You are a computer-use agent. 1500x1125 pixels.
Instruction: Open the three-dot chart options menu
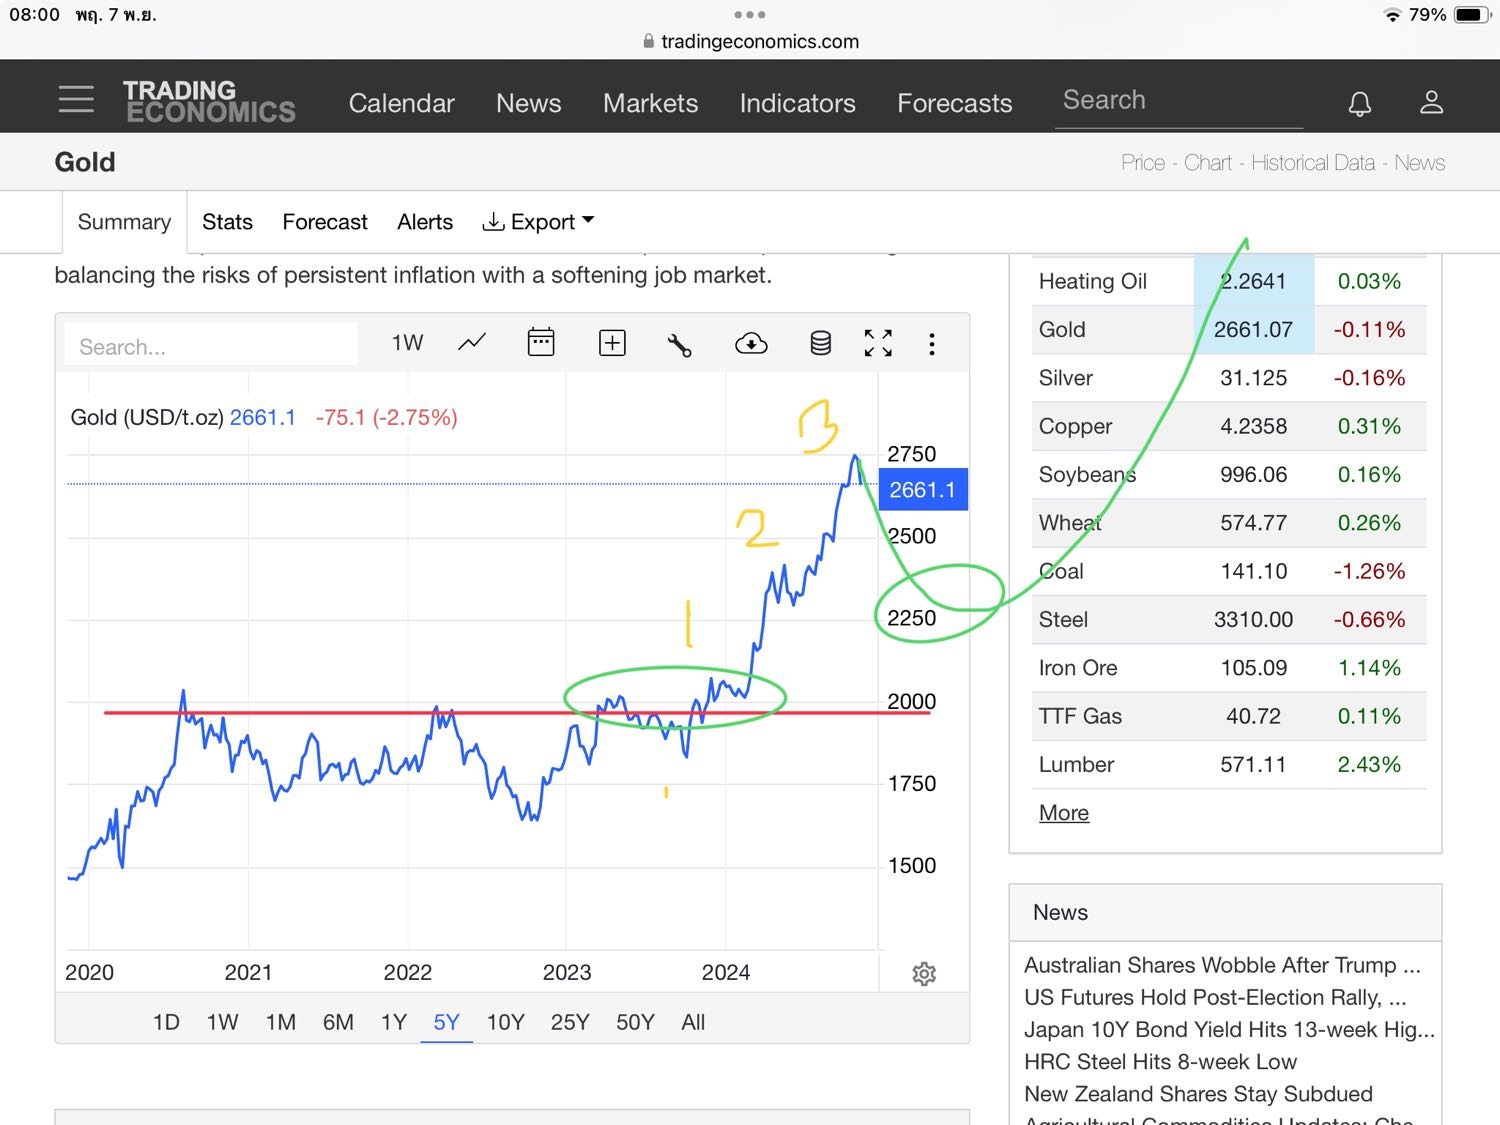click(x=932, y=344)
